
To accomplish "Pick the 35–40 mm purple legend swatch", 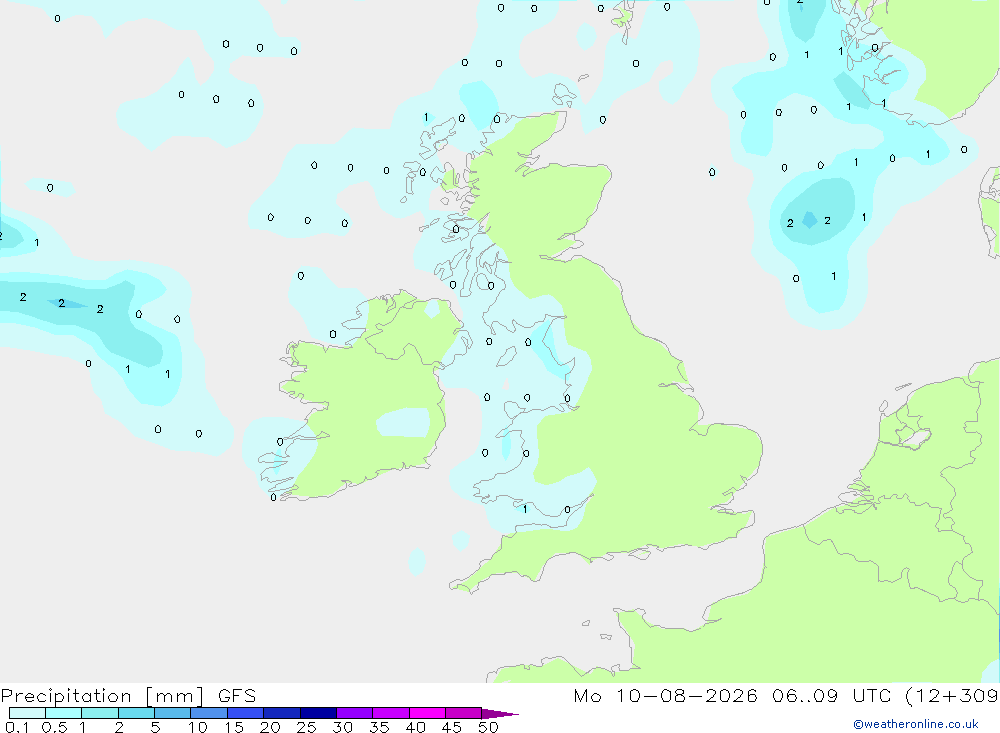I will (391, 713).
